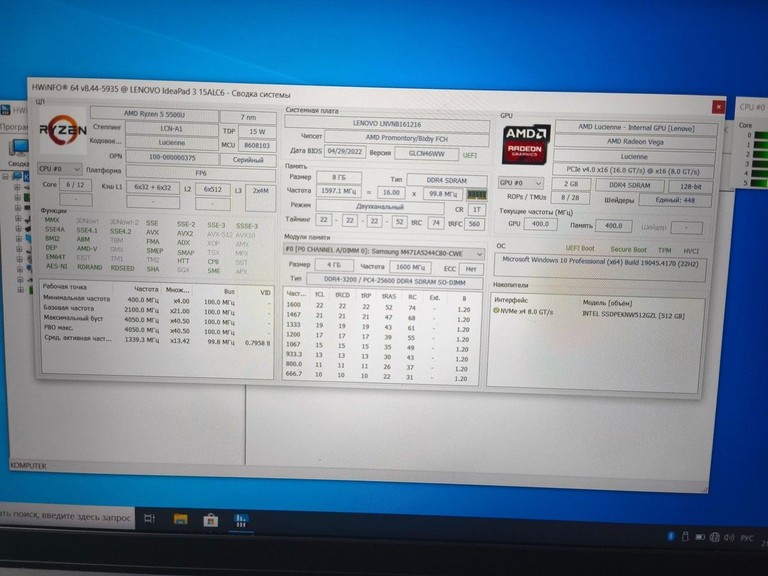The image size is (768, 576).
Task: Click the memory module chip icon
Action: [x=476, y=194]
